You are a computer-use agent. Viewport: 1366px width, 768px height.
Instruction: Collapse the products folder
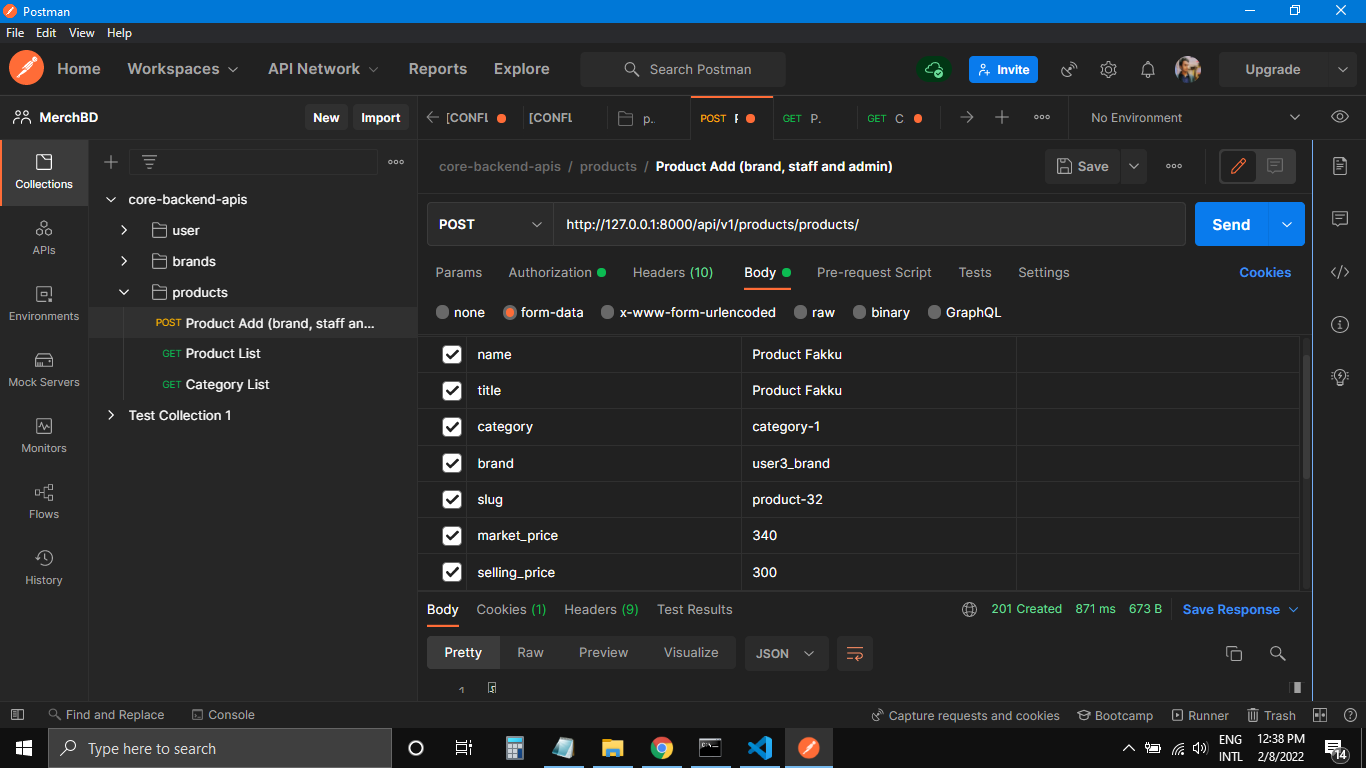[x=124, y=292]
